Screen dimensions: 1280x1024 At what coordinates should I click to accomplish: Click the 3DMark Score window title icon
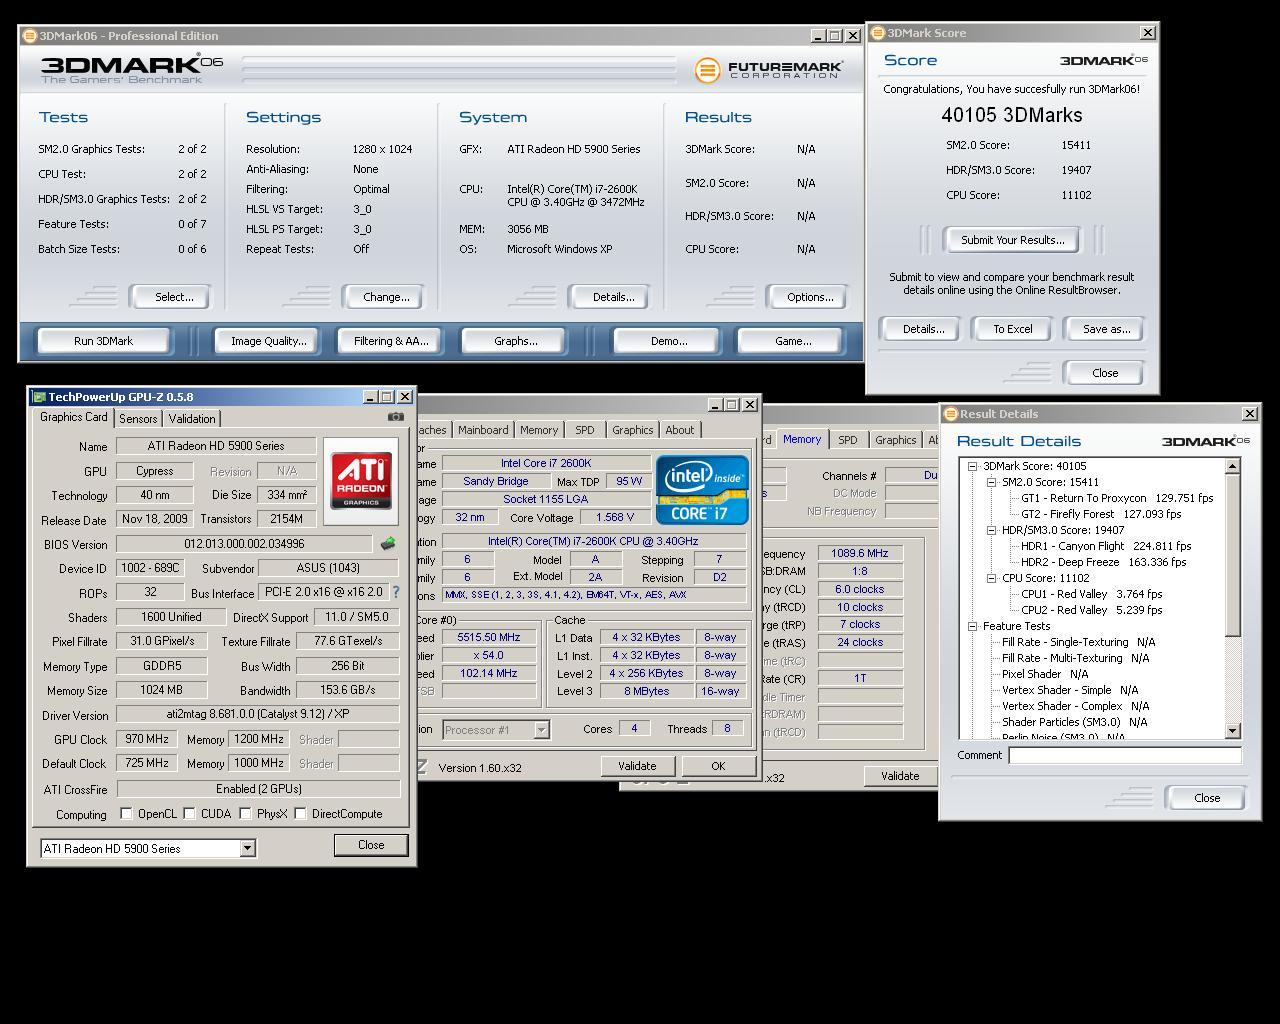point(878,33)
